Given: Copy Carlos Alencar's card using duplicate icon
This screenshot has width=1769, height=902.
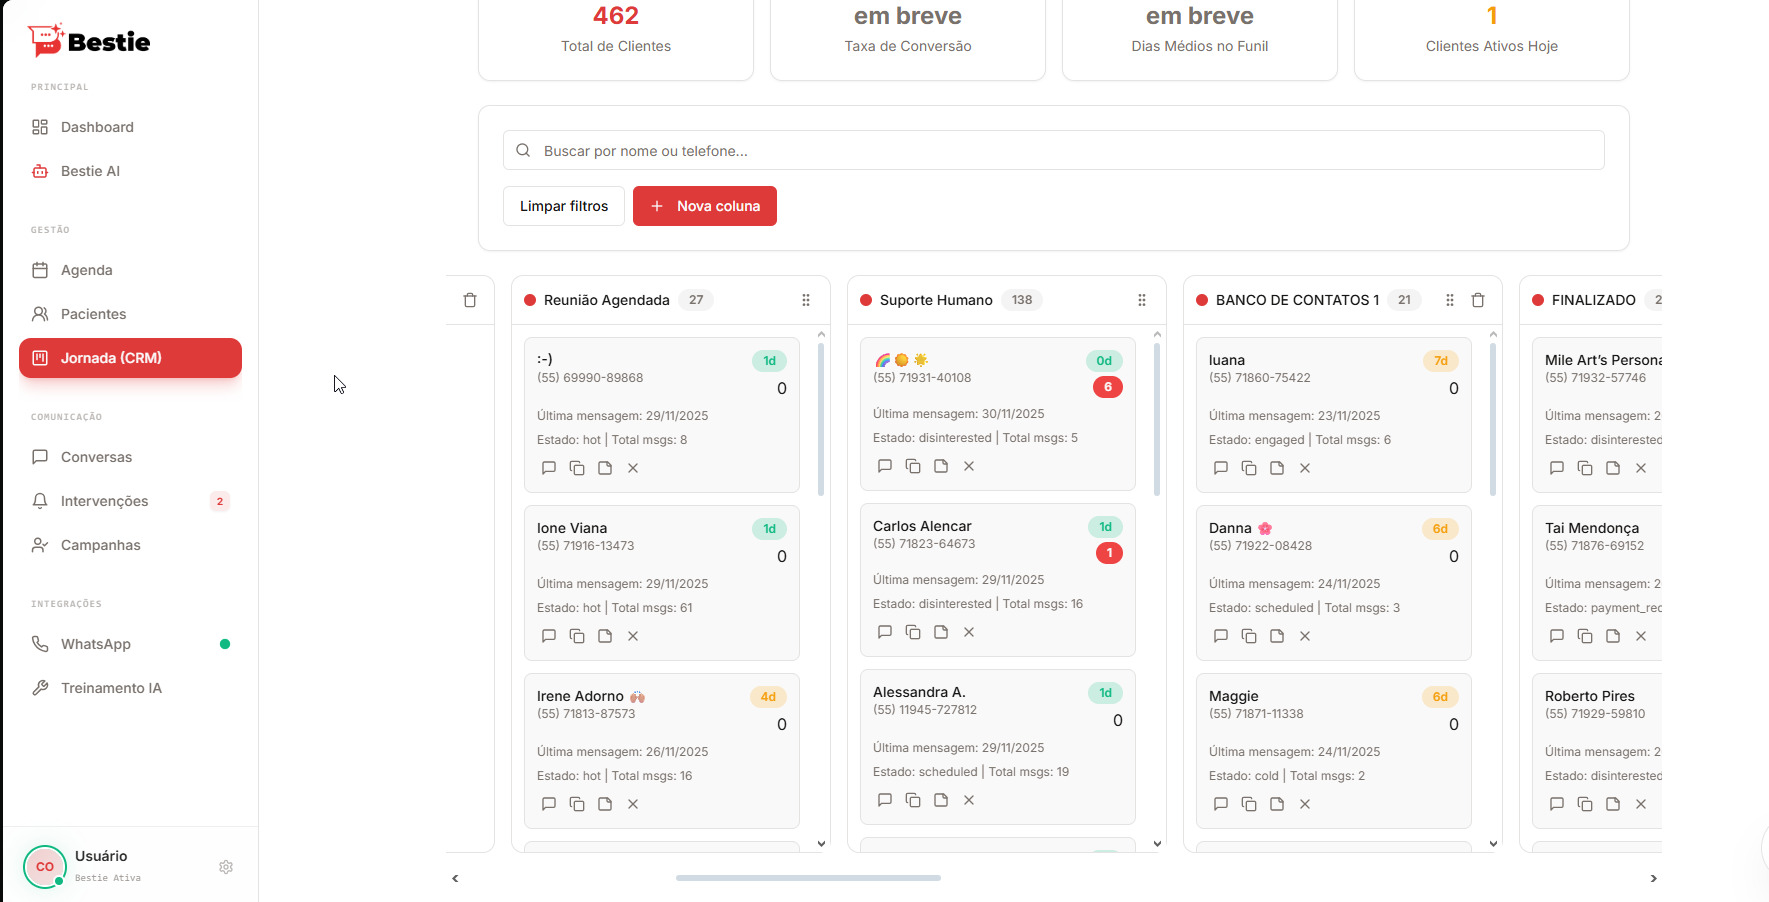Looking at the screenshot, I should click(x=912, y=631).
